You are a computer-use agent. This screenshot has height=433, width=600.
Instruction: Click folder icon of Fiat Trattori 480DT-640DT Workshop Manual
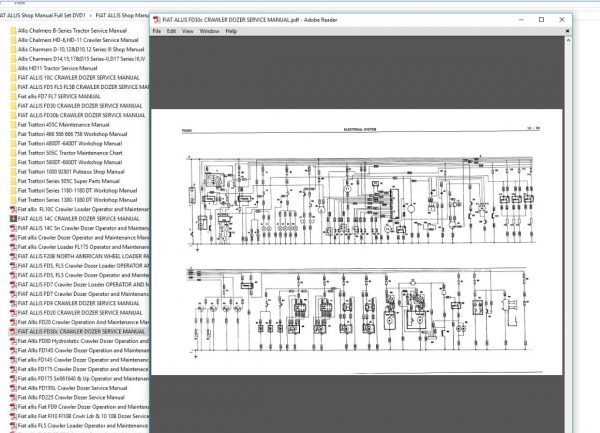tap(13, 143)
